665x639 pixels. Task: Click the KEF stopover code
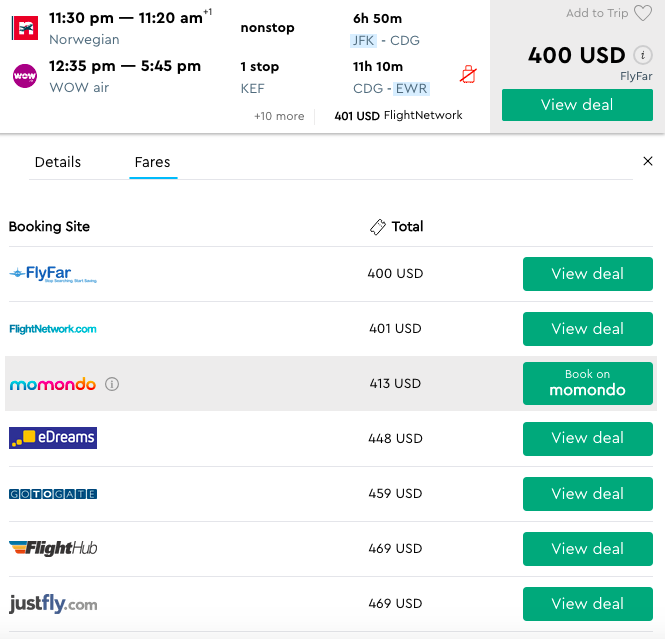252,89
